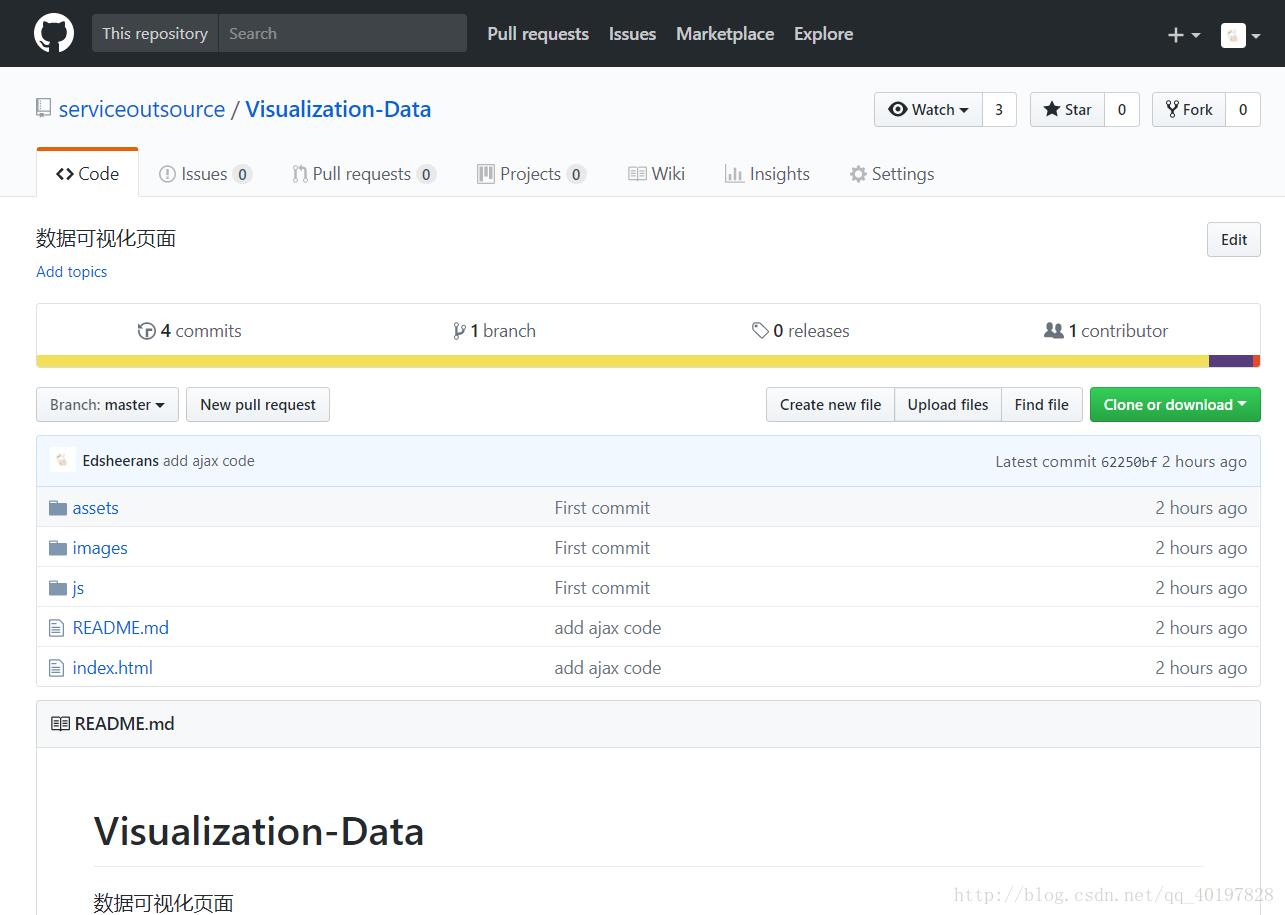
Task: Open 'First commit' message on the assets row
Action: (x=602, y=508)
